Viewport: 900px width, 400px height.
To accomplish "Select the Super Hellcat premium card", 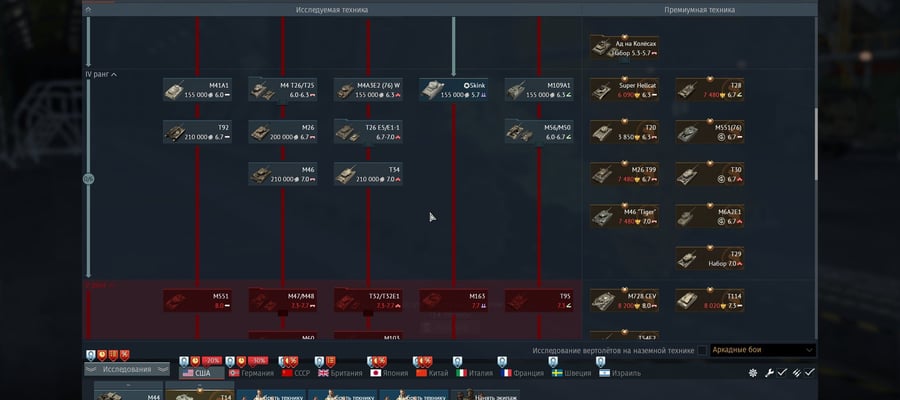I will coord(624,90).
